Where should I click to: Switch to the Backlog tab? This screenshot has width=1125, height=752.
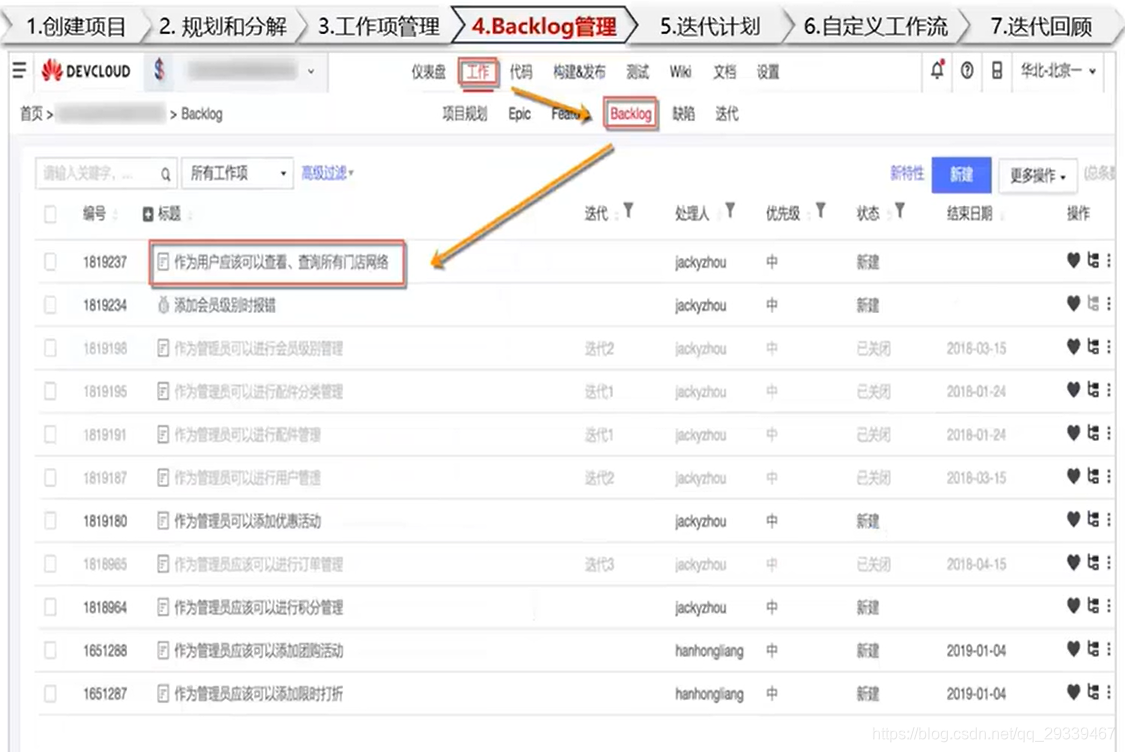[631, 113]
